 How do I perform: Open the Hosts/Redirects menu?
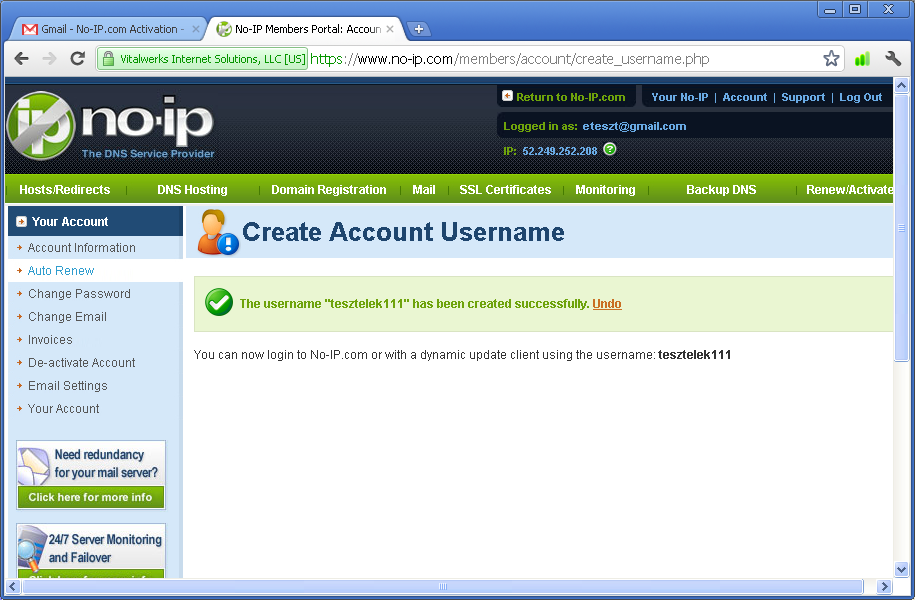[x=65, y=190]
